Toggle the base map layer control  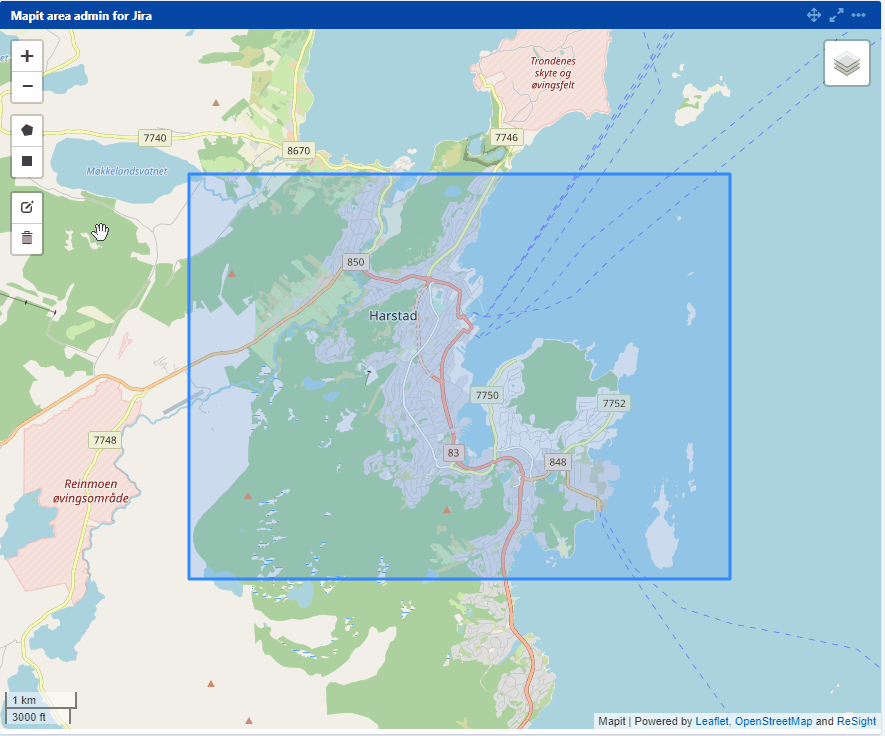click(846, 63)
